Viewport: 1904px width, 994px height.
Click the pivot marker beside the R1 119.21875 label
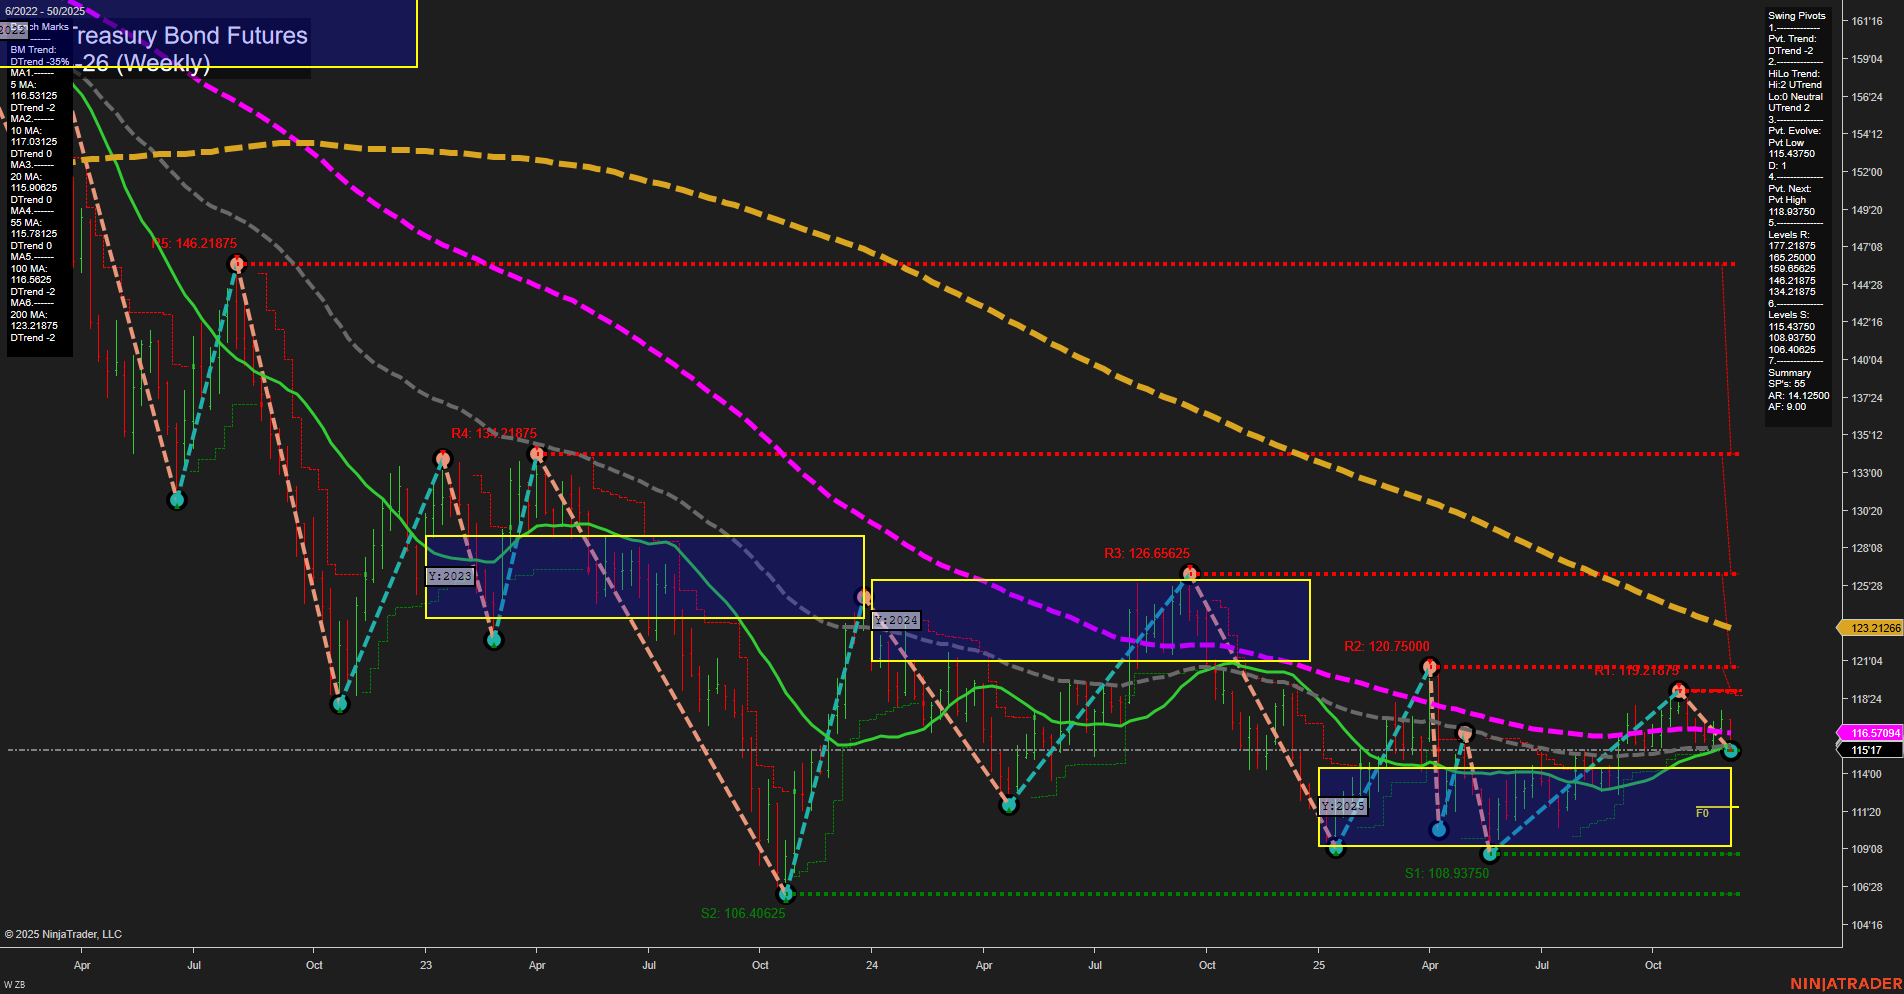1678,689
